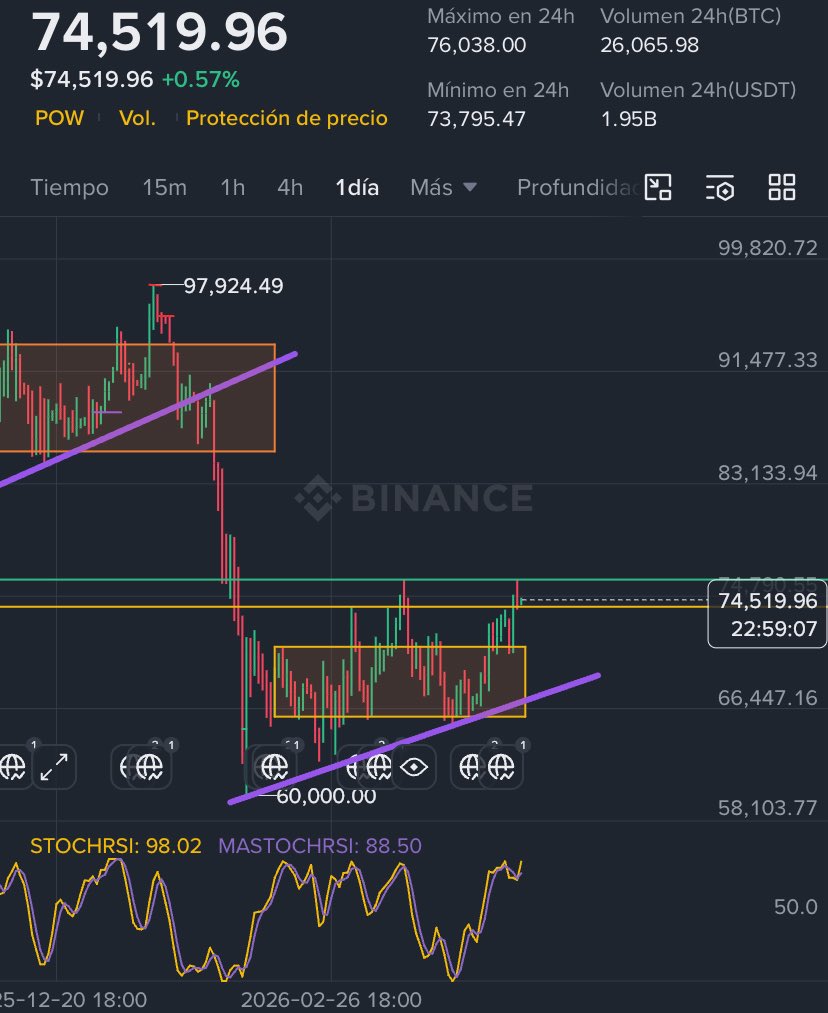Click the fullscreen expand arrows icon
This screenshot has height=1013, width=828.
click(54, 767)
